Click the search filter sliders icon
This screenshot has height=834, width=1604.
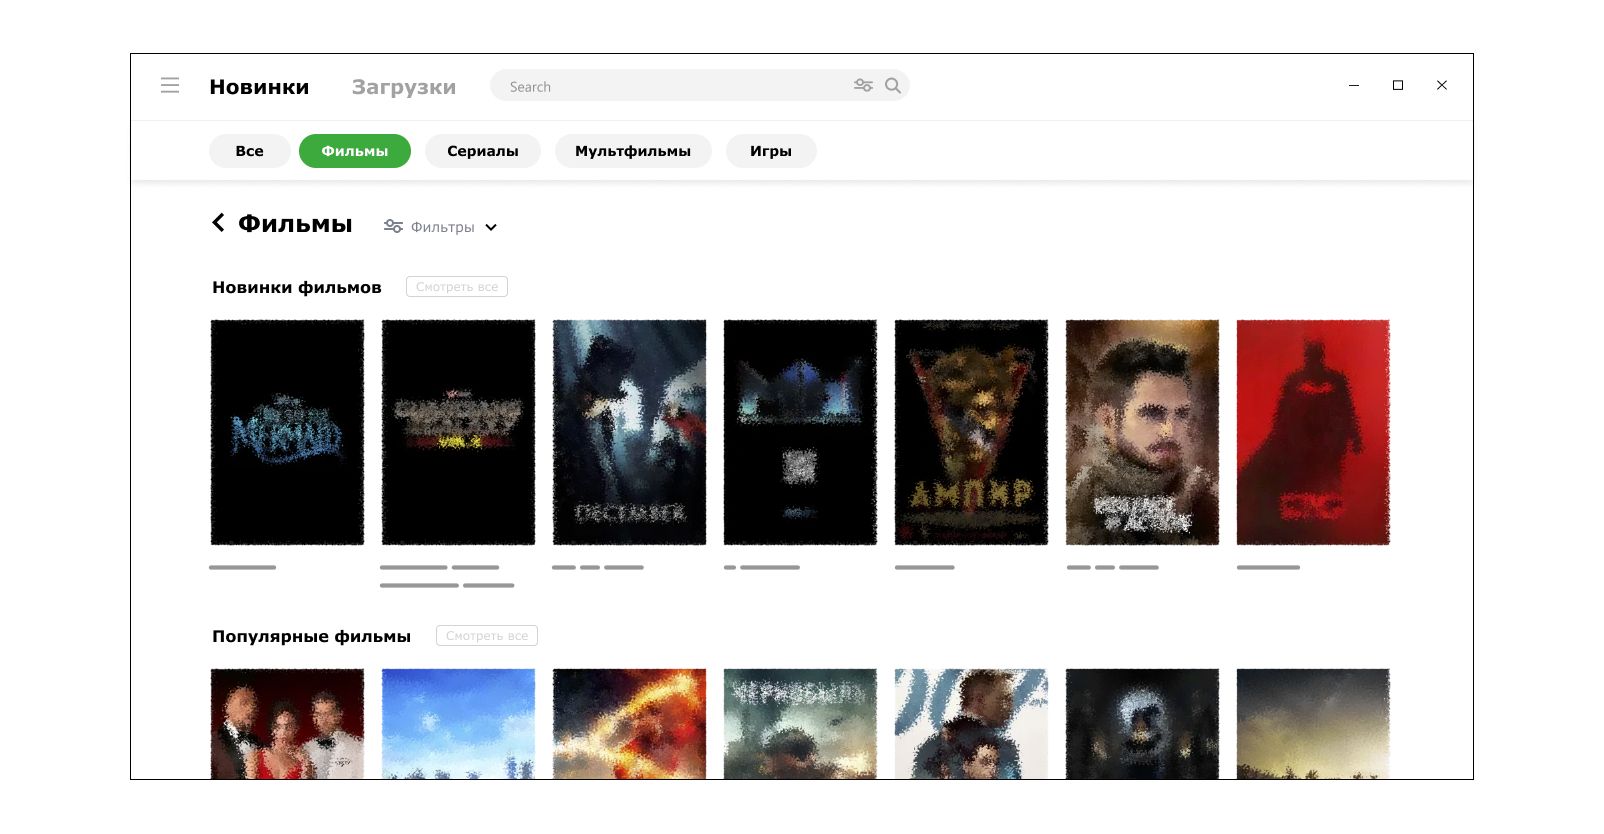(x=863, y=86)
